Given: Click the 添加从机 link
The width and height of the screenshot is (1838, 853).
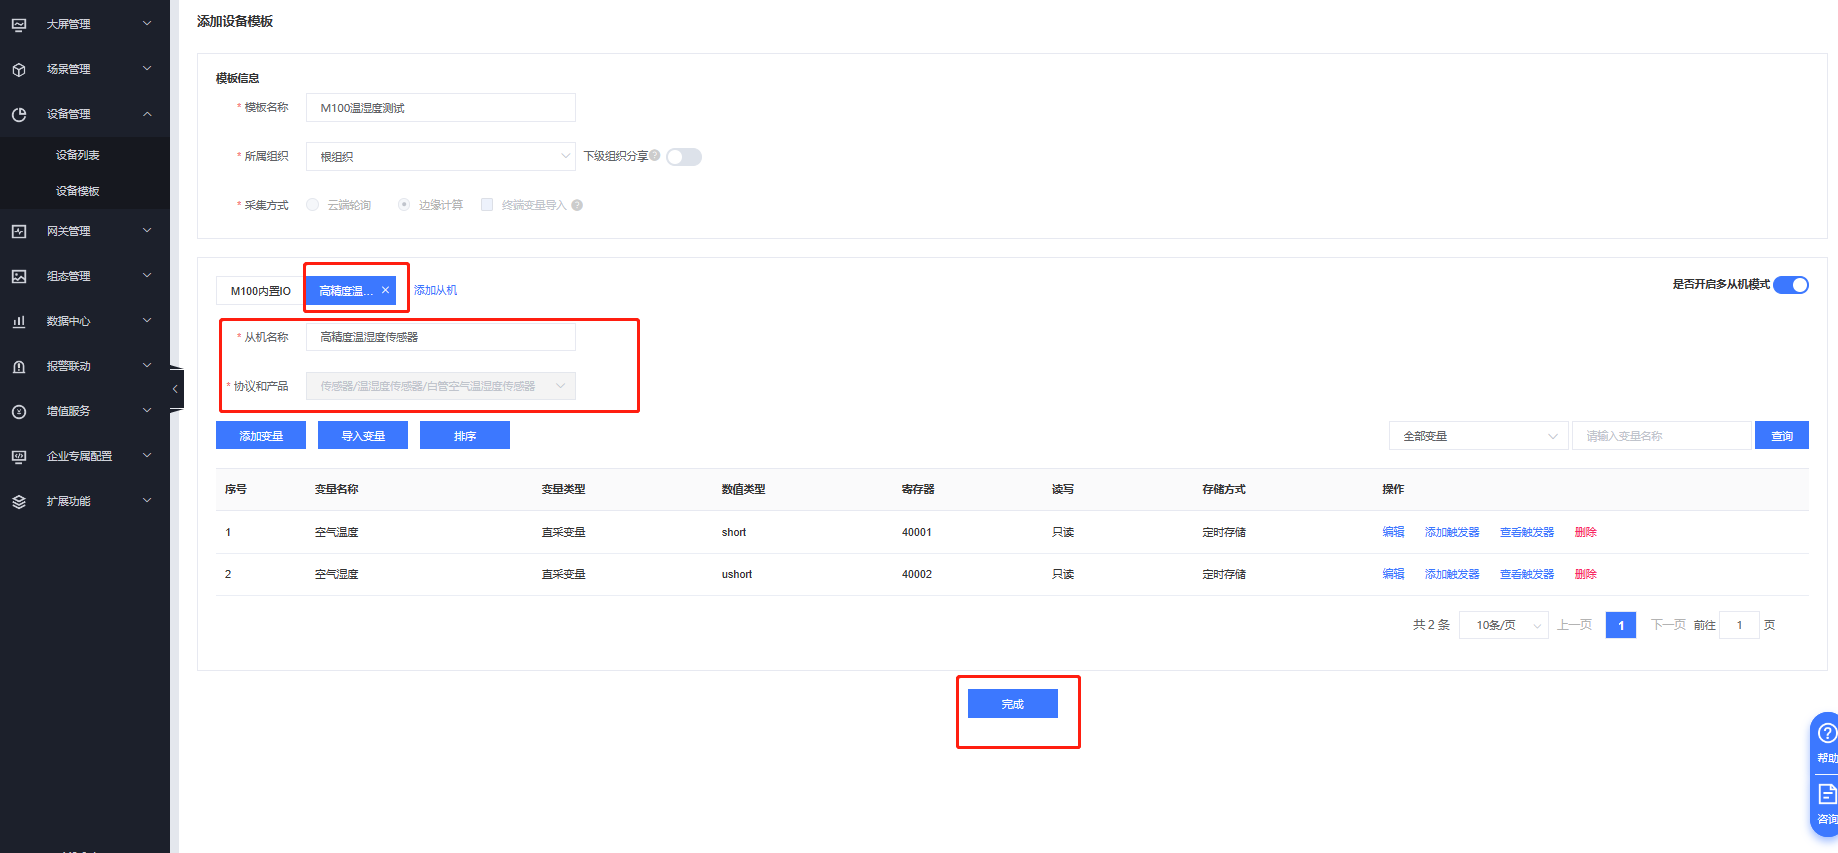Looking at the screenshot, I should [x=435, y=290].
